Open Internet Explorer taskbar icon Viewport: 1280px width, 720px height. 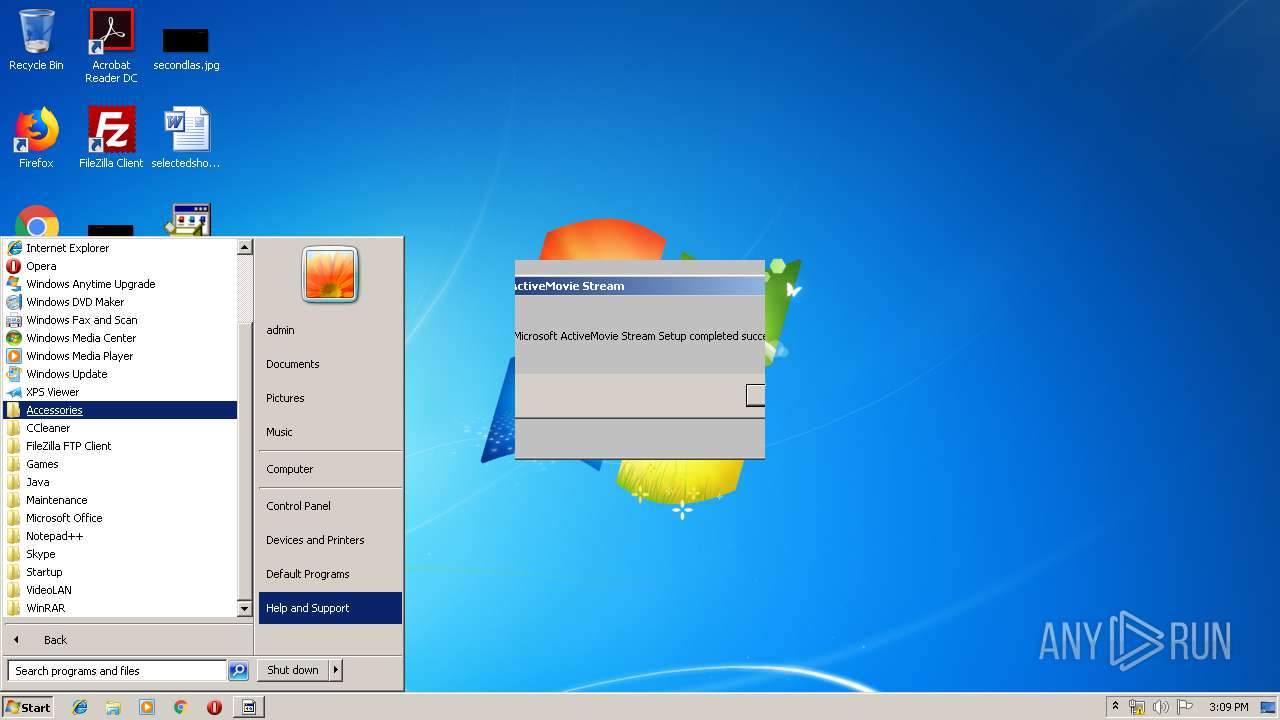click(x=80, y=707)
